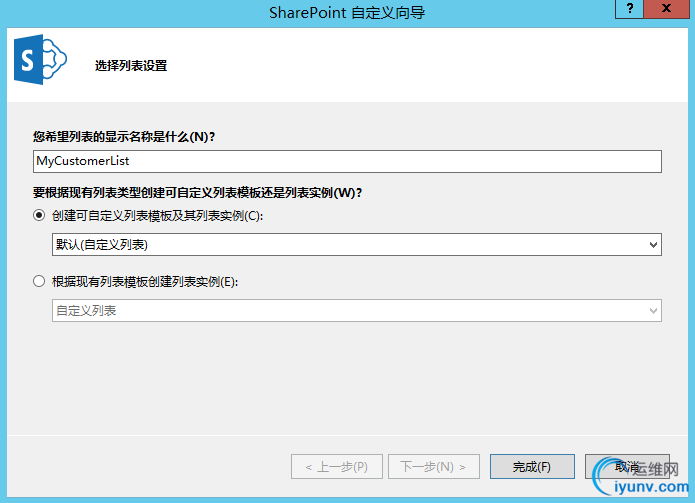Screen dimensions: 695x503
Task: Click the 取消 cancel button
Action: [x=627, y=467]
